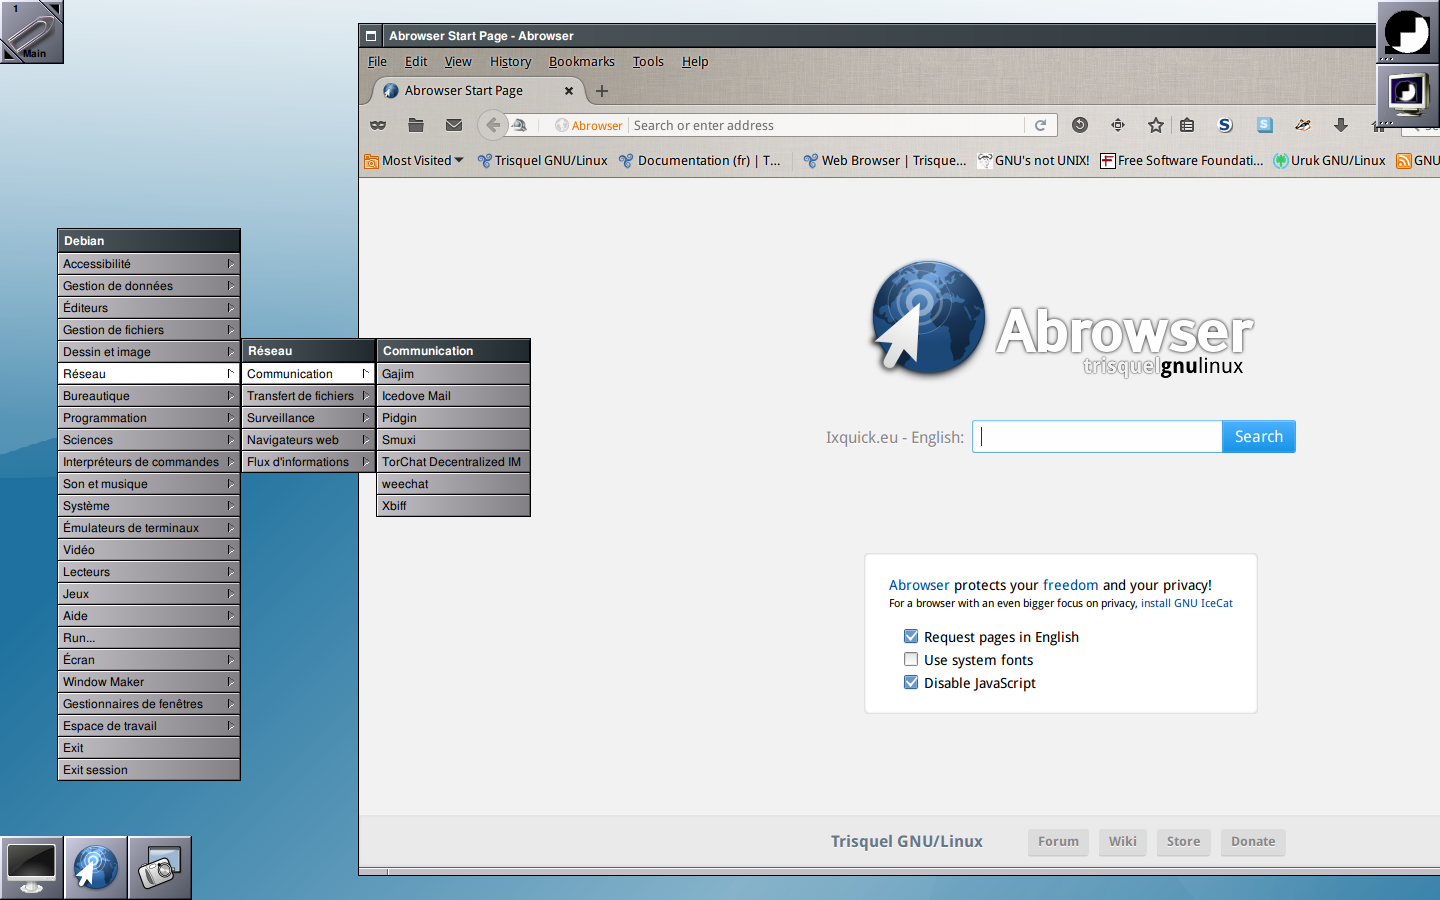The height and width of the screenshot is (900, 1440).
Task: Close the Abrowser Start Page tab
Action: coord(569,91)
